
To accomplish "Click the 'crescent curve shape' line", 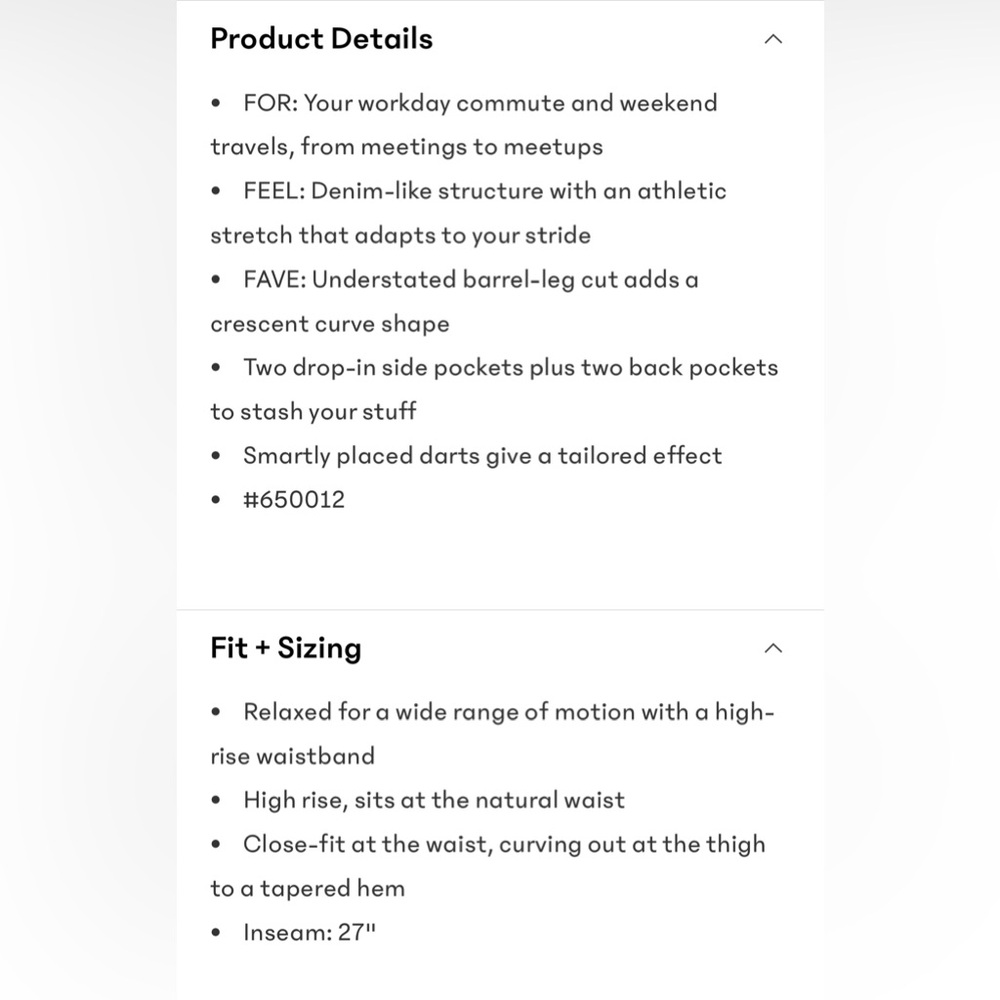I will click(x=330, y=324).
